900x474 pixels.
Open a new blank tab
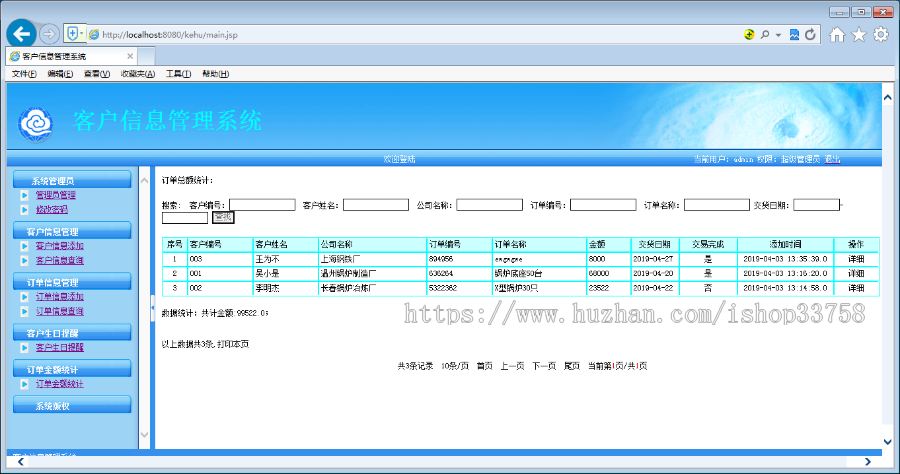click(x=146, y=56)
